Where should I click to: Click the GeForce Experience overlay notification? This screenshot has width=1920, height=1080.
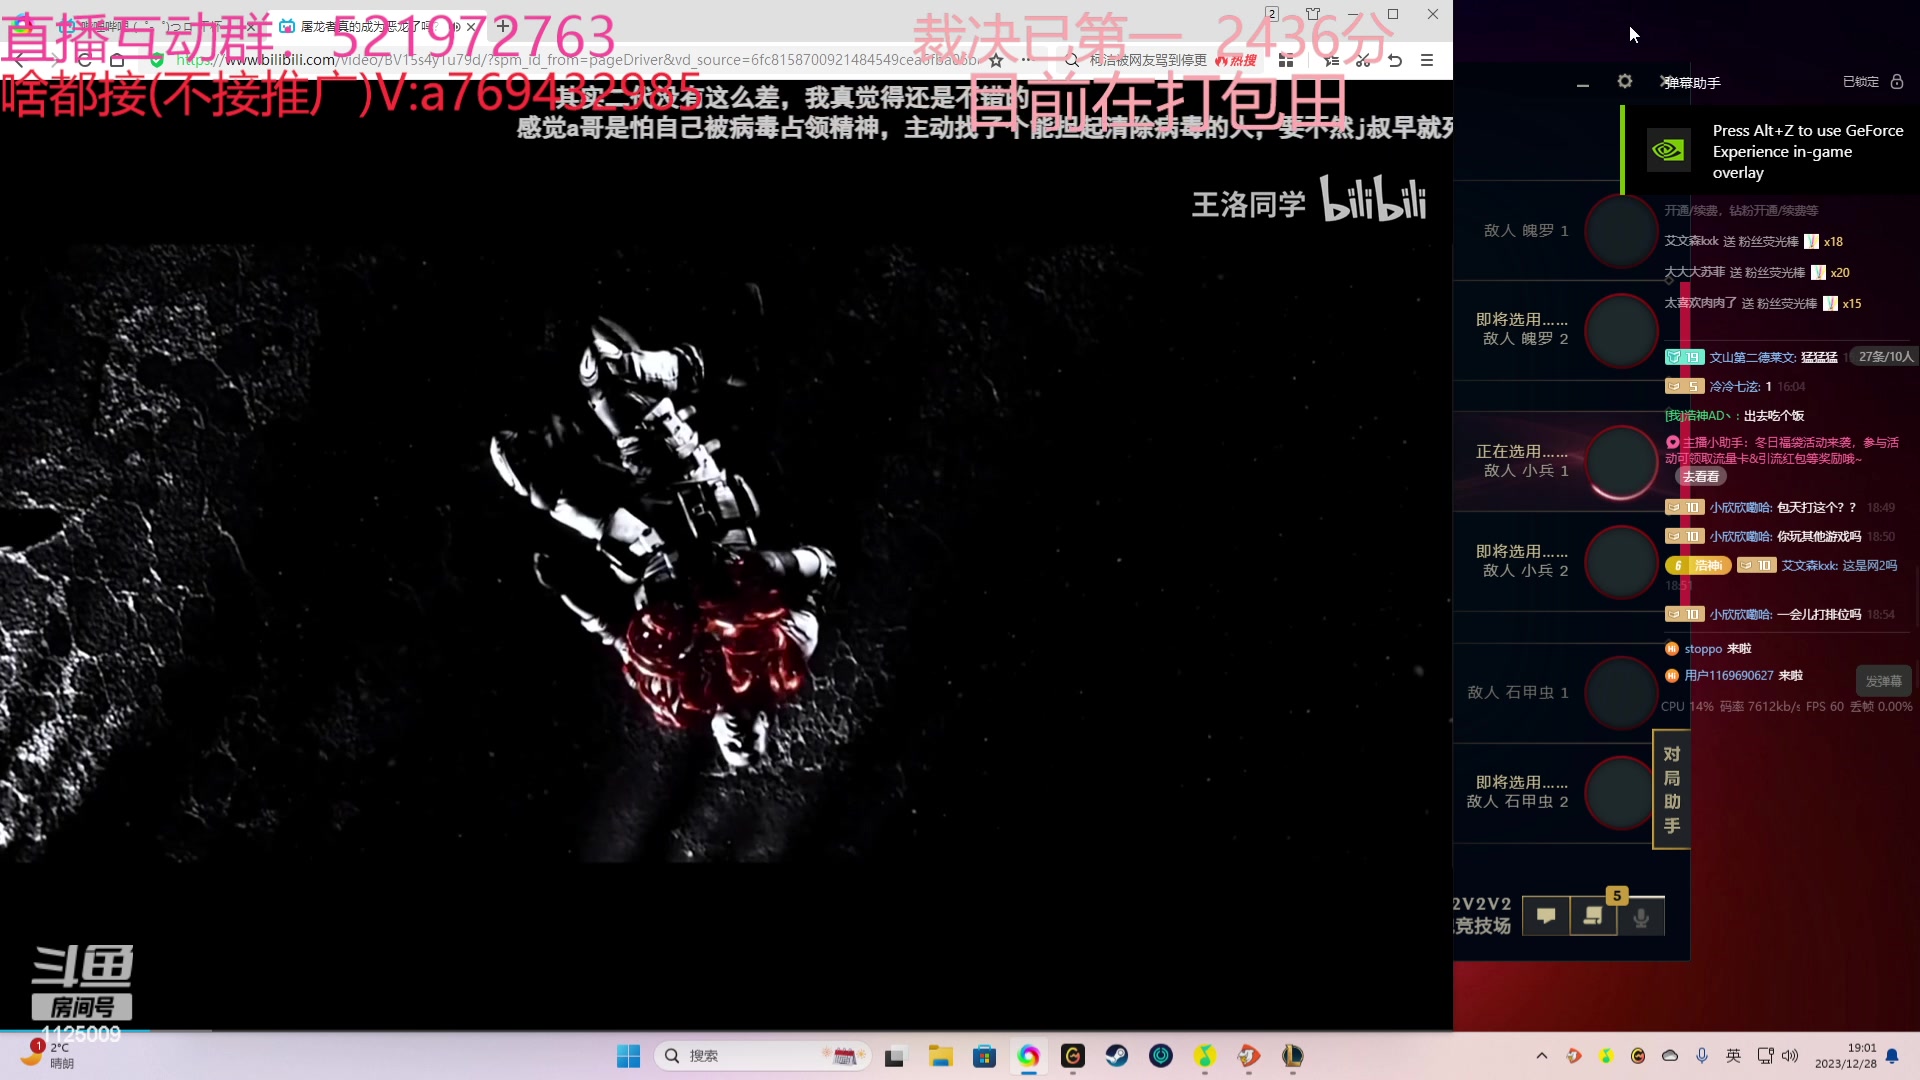[x=1771, y=150]
